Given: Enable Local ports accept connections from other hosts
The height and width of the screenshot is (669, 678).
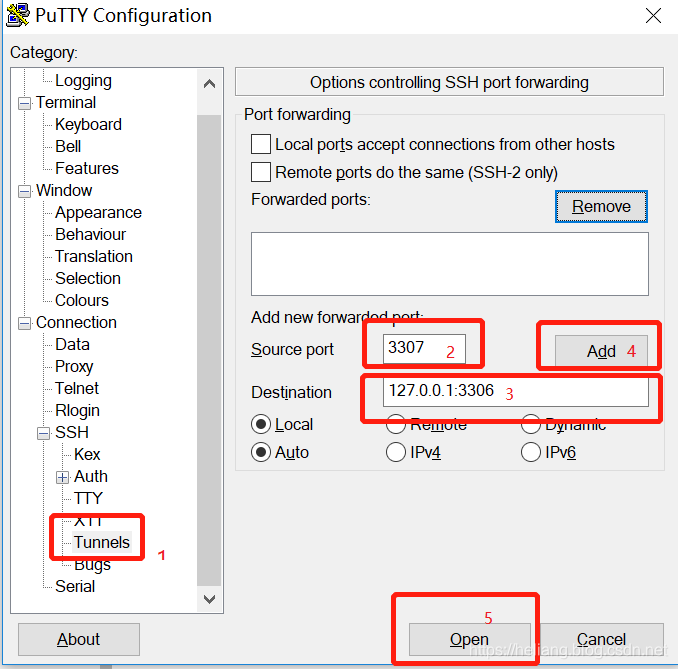Looking at the screenshot, I should 261,144.
